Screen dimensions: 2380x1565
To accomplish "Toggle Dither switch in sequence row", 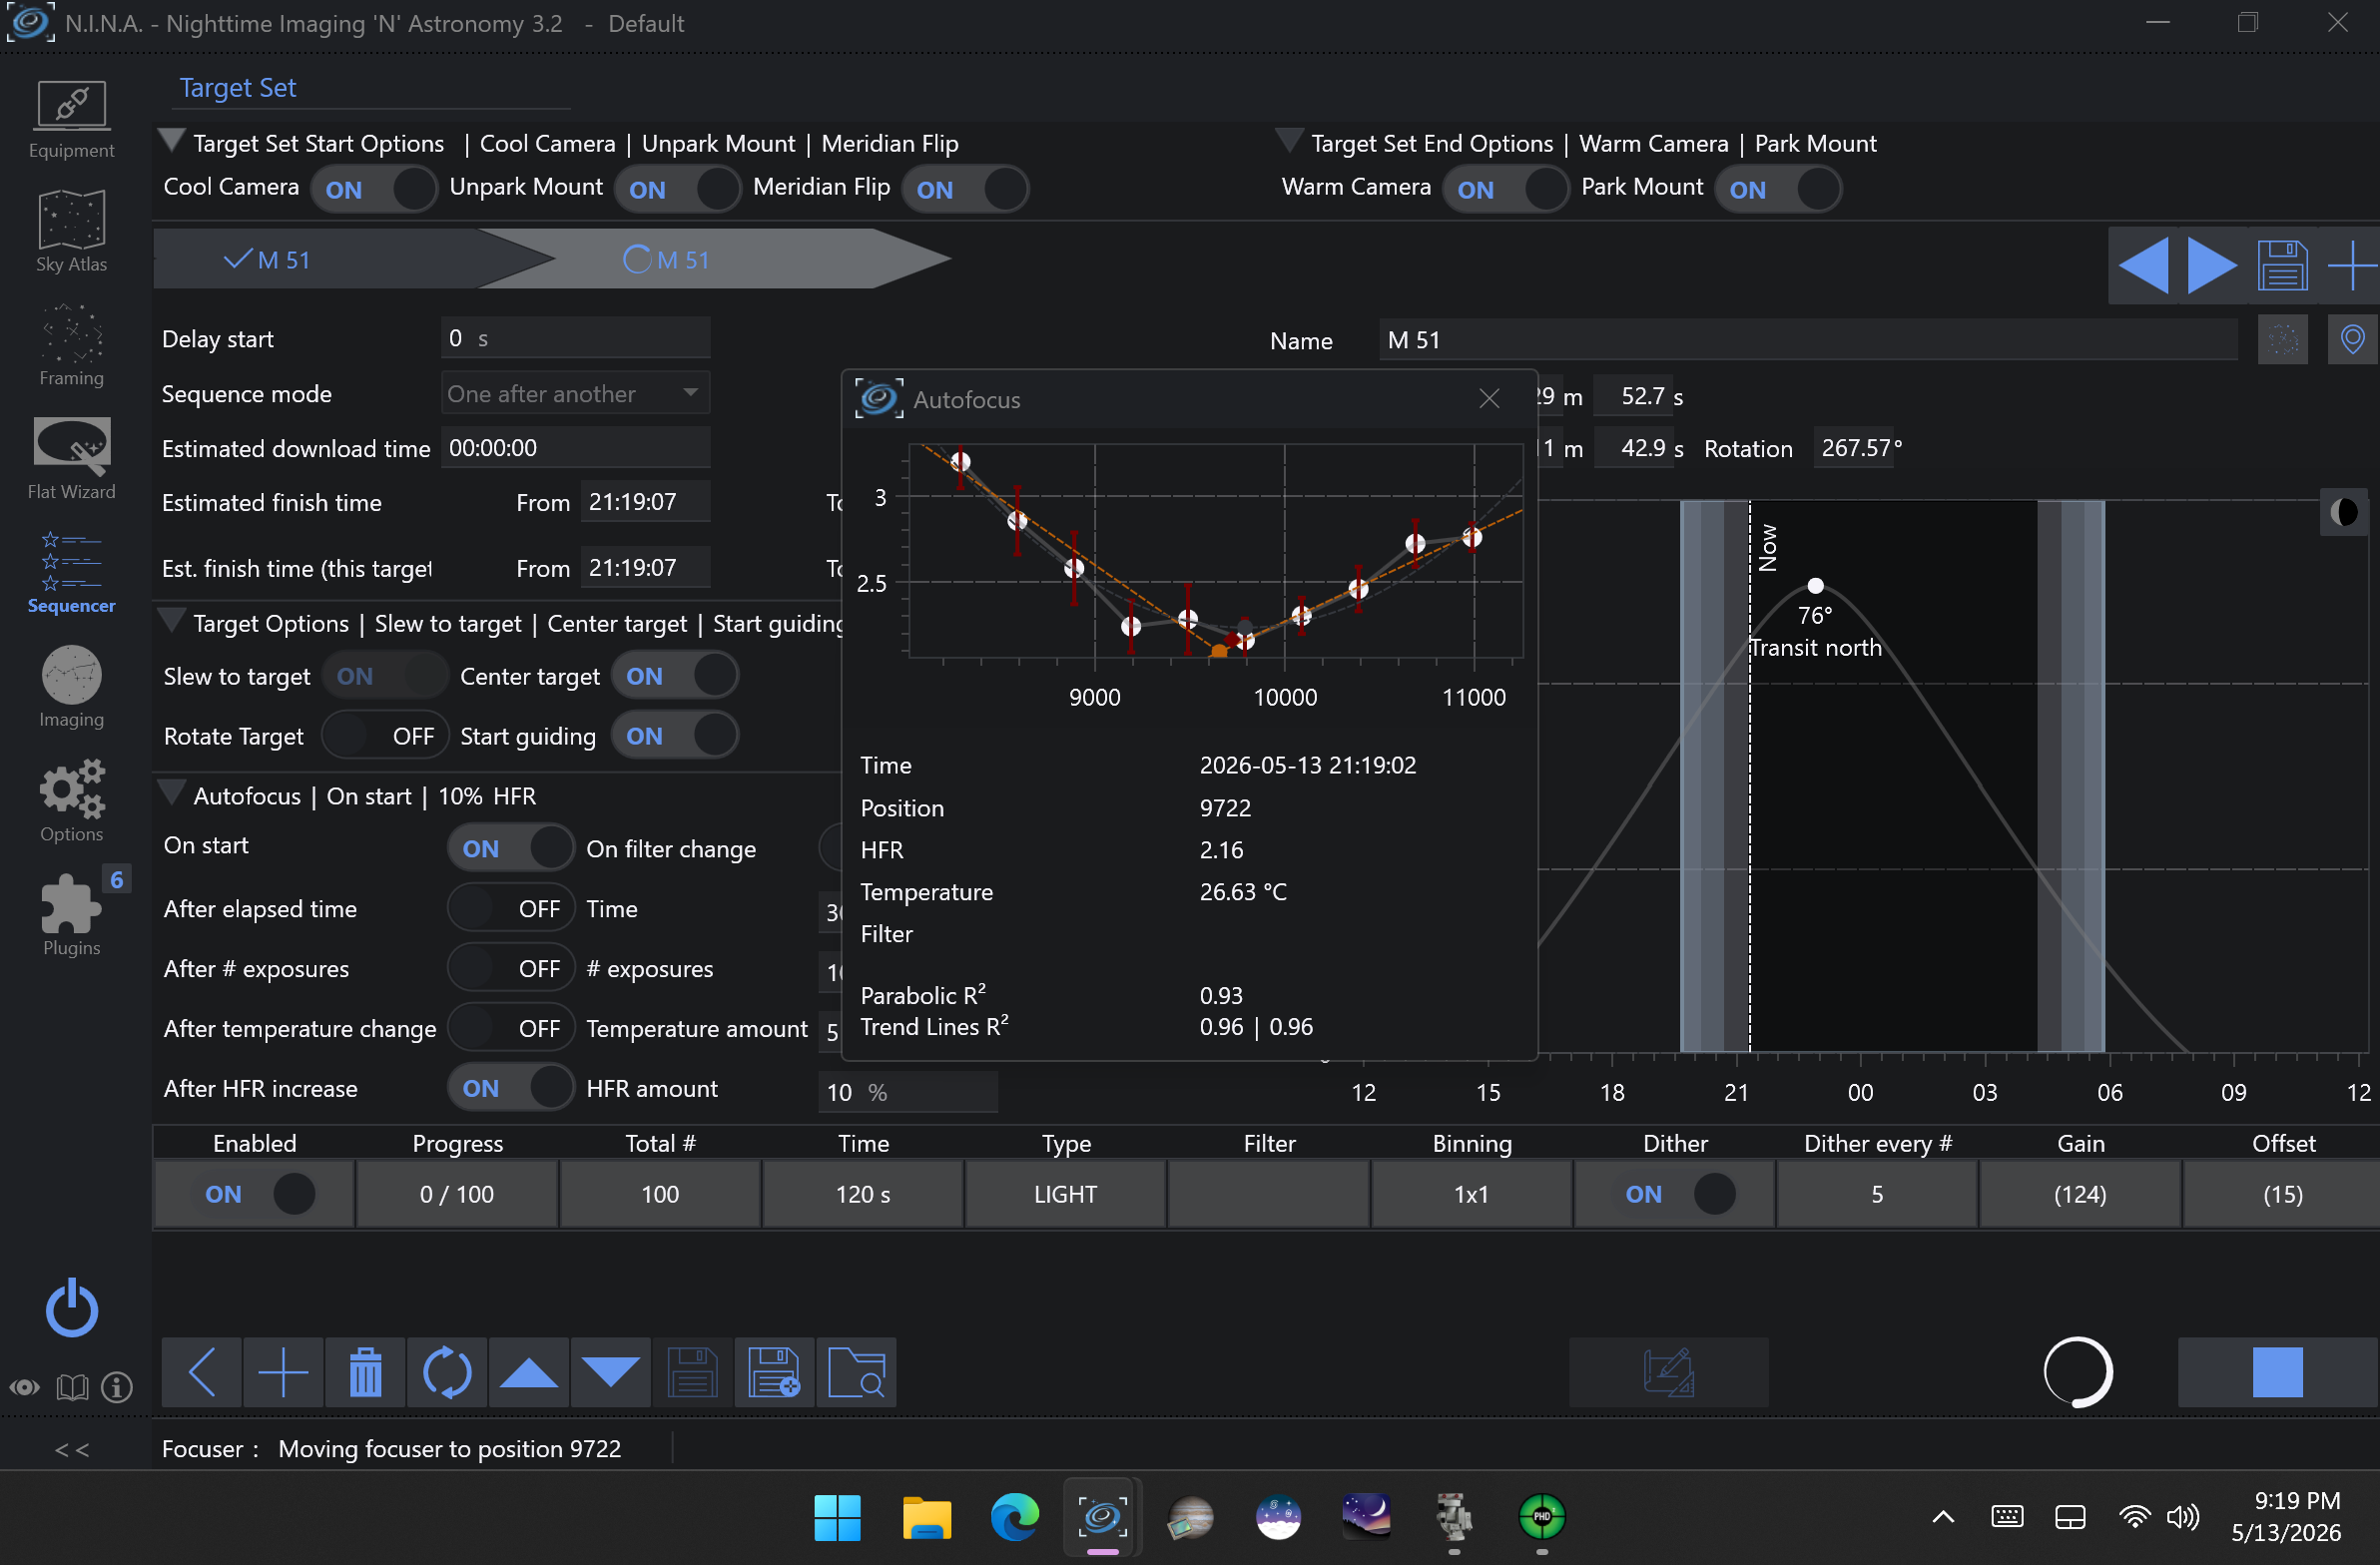I will (1675, 1194).
